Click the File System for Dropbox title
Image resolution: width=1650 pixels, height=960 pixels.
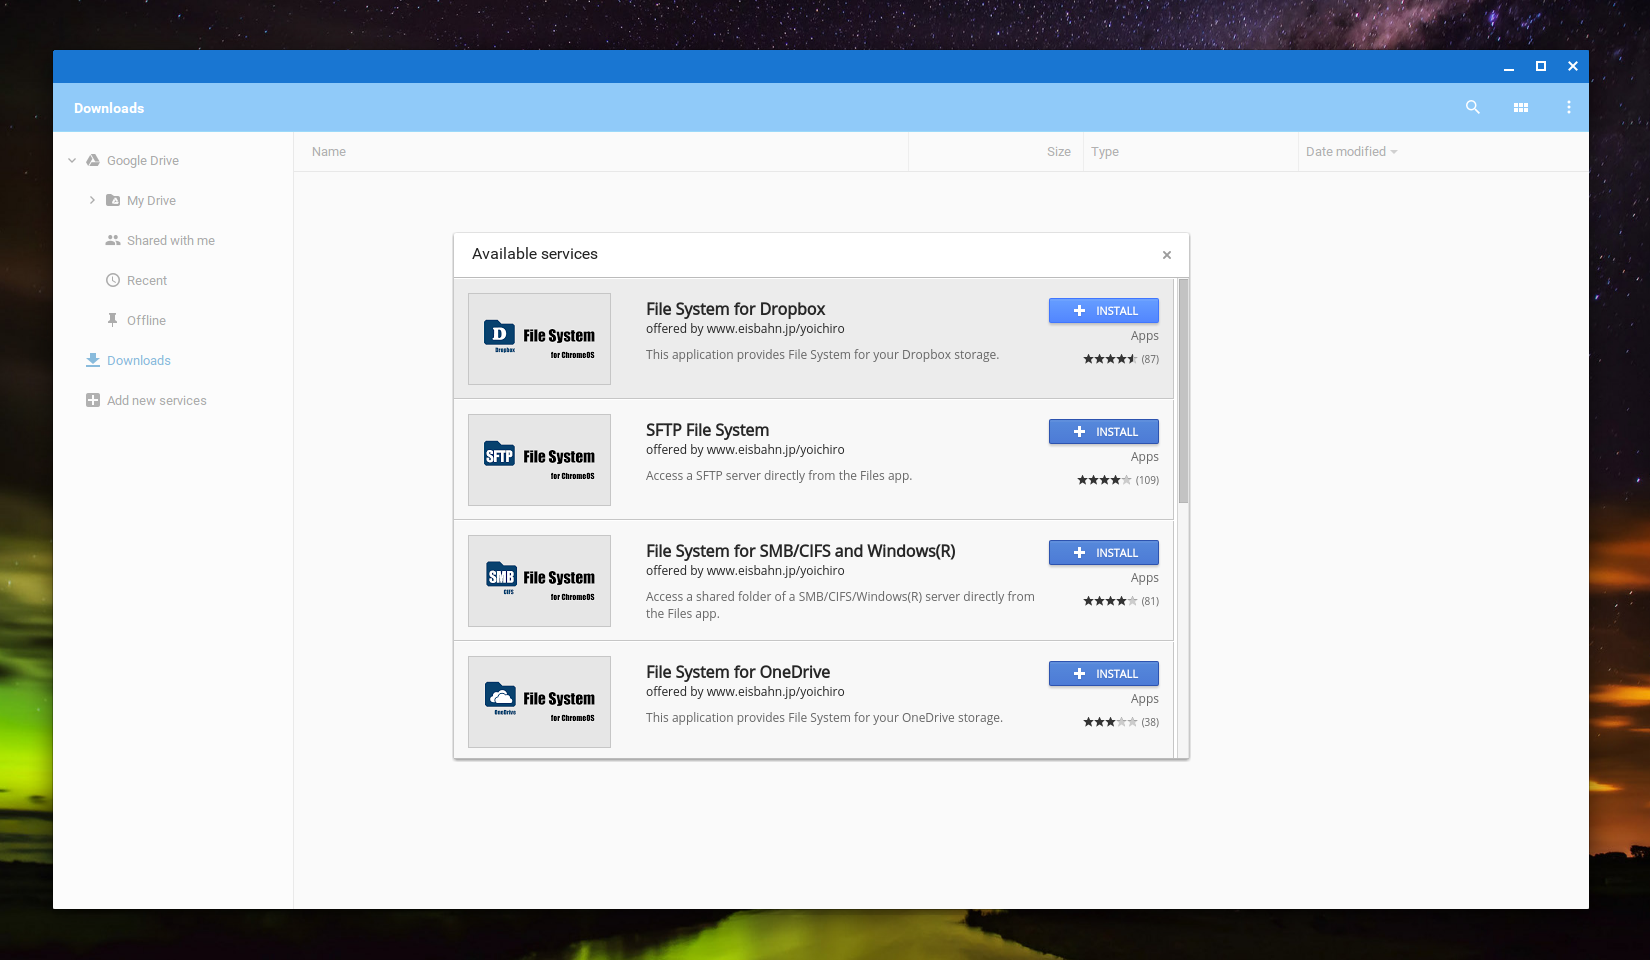pyautogui.click(x=735, y=309)
